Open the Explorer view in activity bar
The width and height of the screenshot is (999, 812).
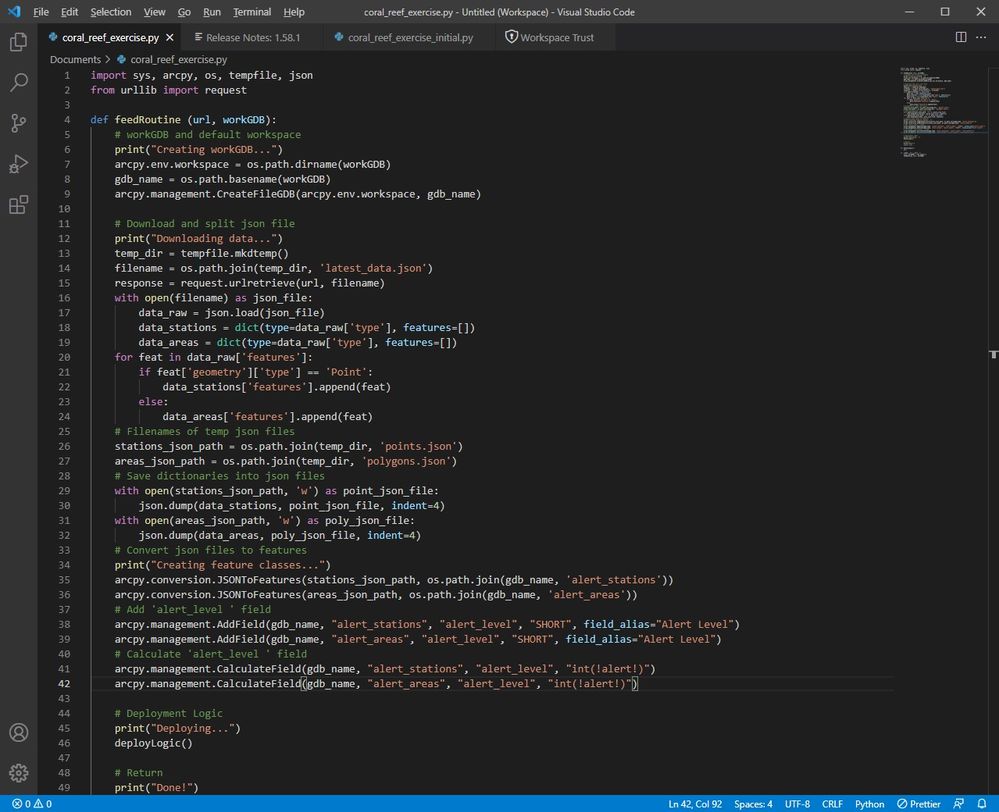pyautogui.click(x=18, y=42)
